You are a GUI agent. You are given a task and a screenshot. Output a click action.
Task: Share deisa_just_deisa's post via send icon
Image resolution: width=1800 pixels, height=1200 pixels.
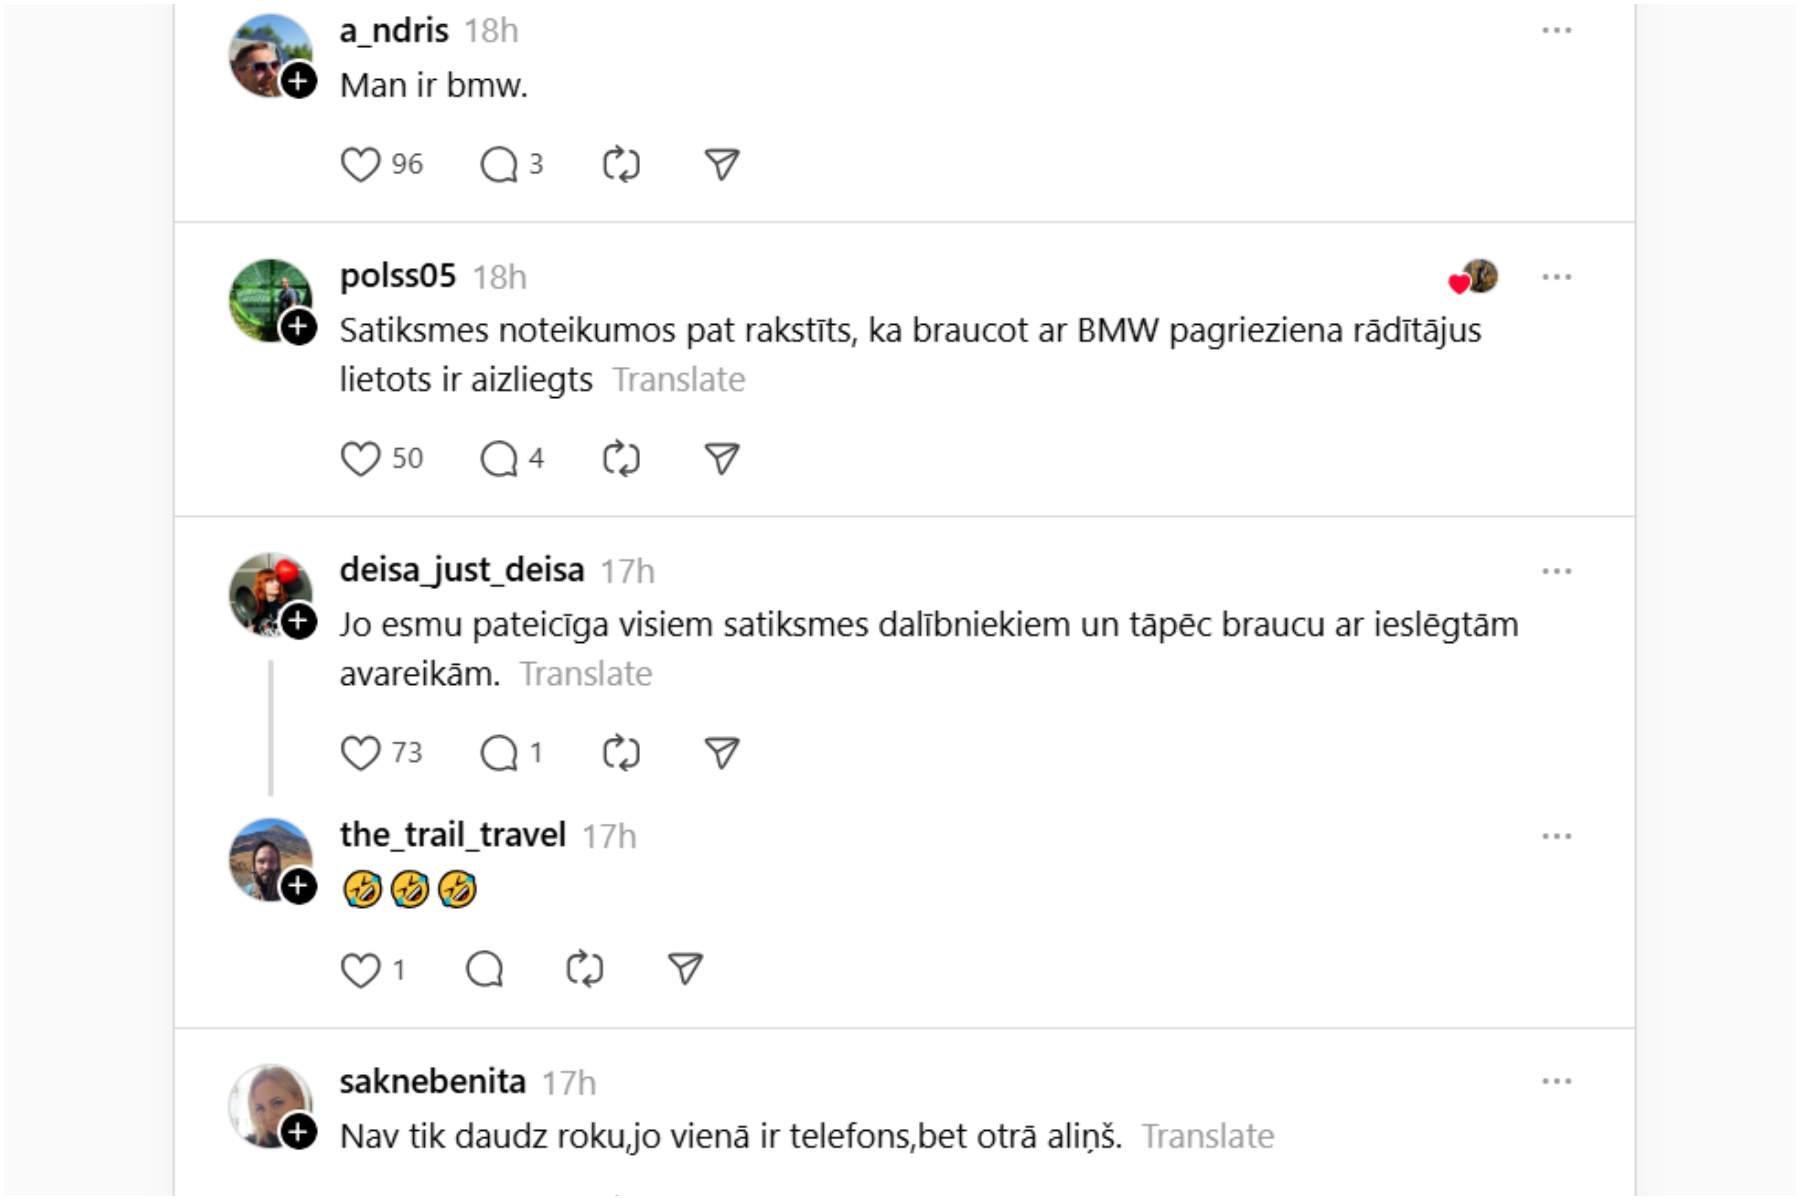coord(721,753)
